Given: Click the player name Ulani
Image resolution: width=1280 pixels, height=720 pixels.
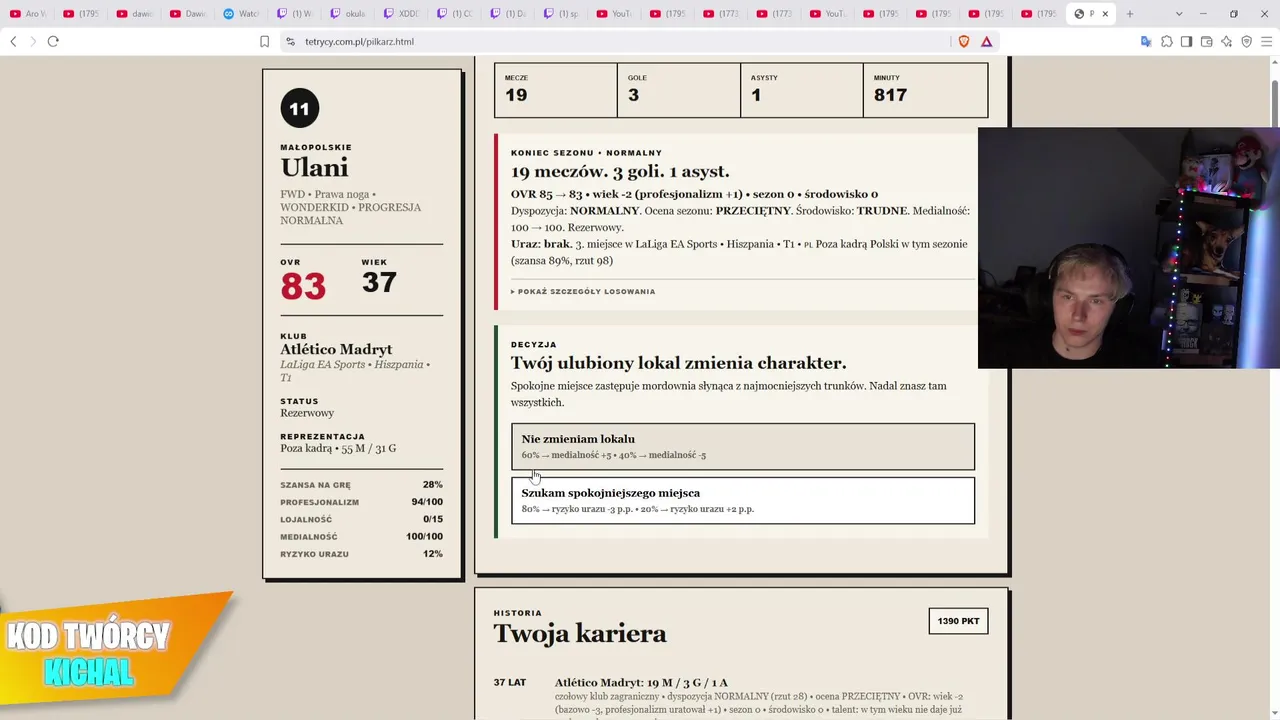Looking at the screenshot, I should pyautogui.click(x=314, y=168).
